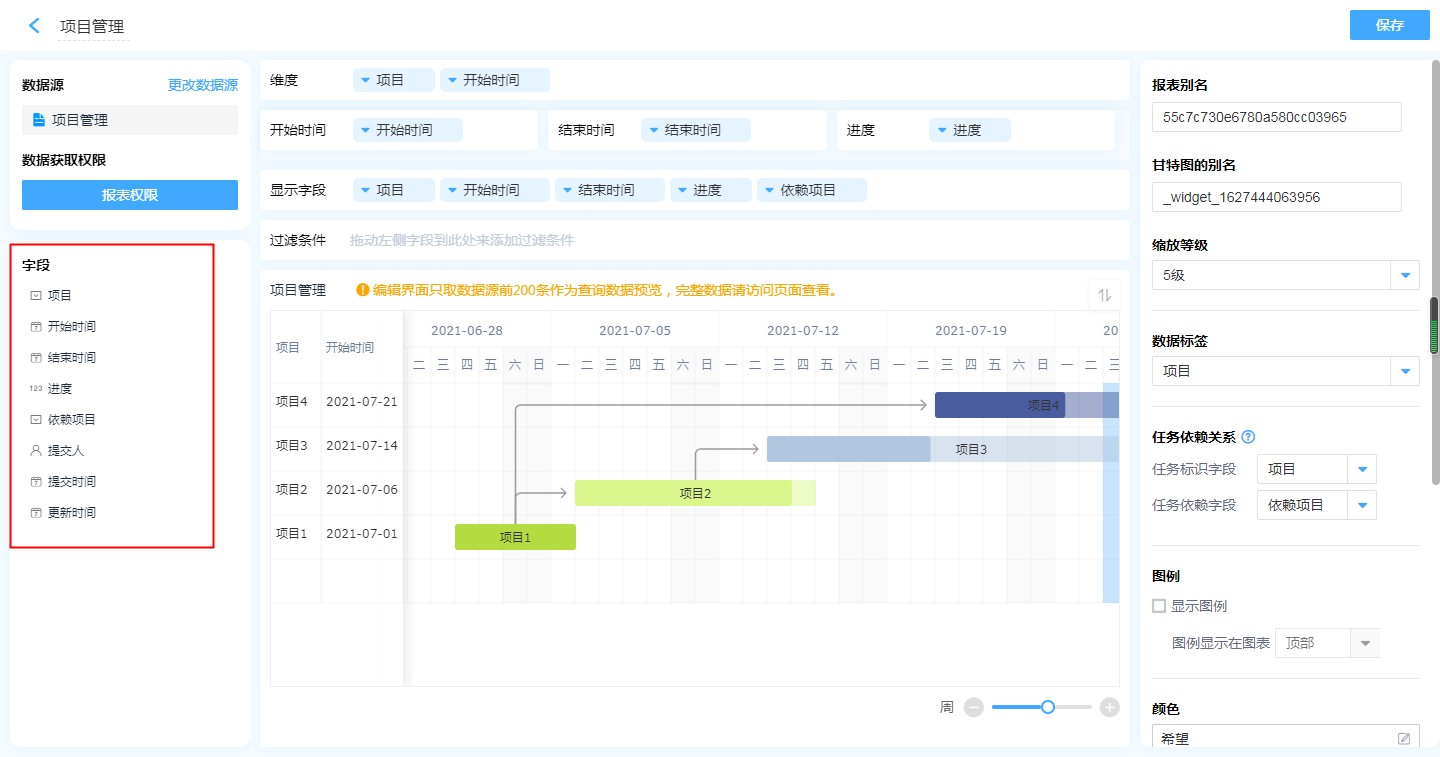Image resolution: width=1440 pixels, height=757 pixels.
Task: Click help icon beside 任务依赖关系
Action: coord(1248,437)
